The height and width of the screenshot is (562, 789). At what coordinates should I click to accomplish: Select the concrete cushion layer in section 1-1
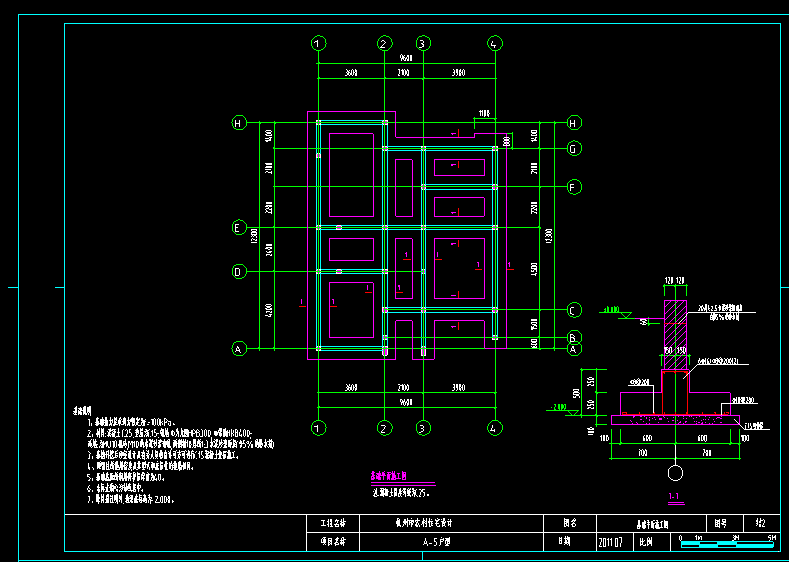(675, 420)
